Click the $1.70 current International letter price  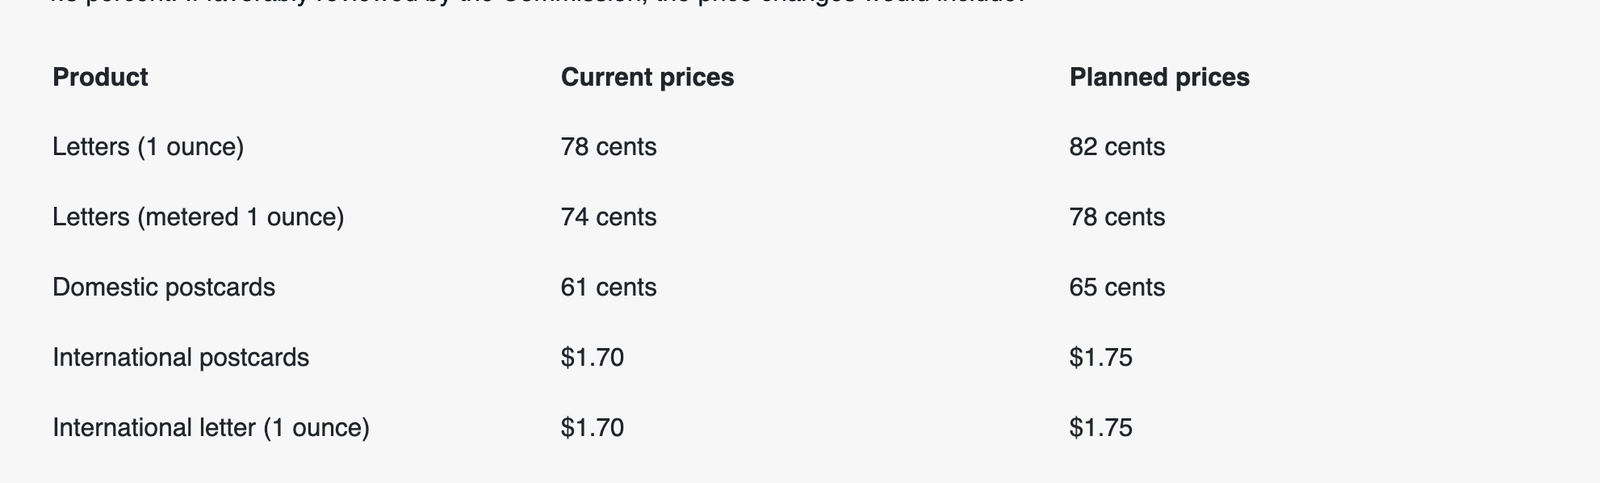(592, 427)
